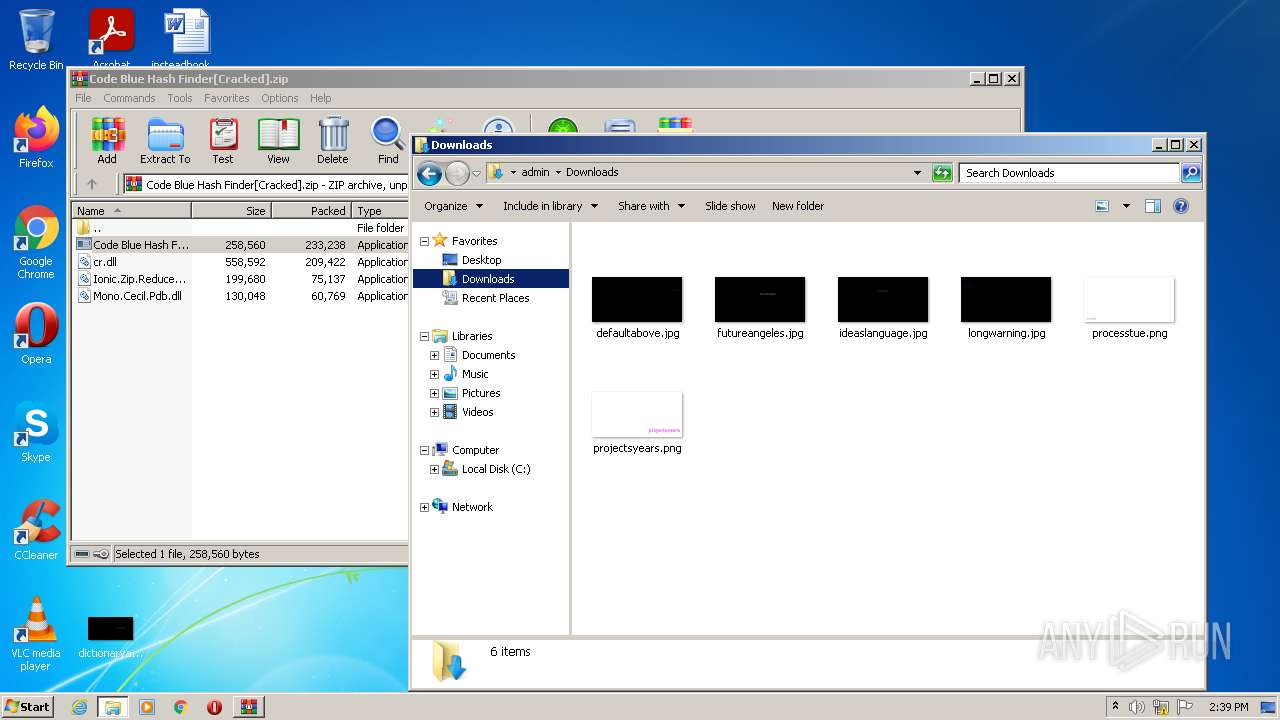Image resolution: width=1280 pixels, height=720 pixels.
Task: Go back in the Downloads window
Action: [429, 173]
